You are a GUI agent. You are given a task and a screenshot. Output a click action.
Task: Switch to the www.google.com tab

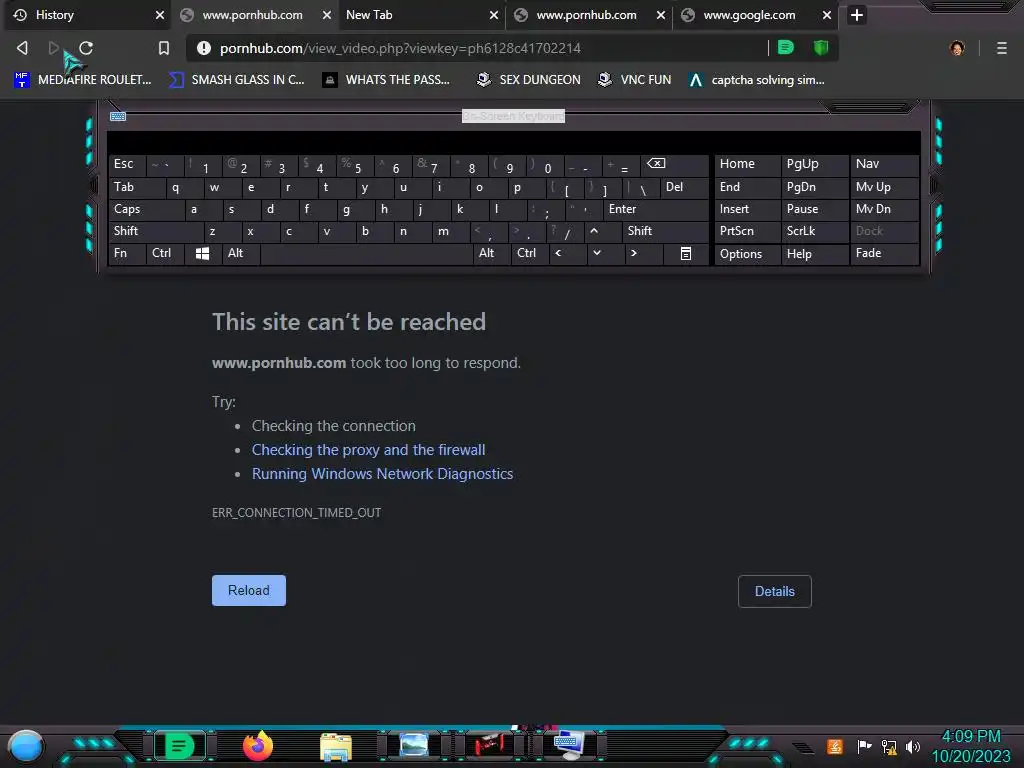click(756, 14)
